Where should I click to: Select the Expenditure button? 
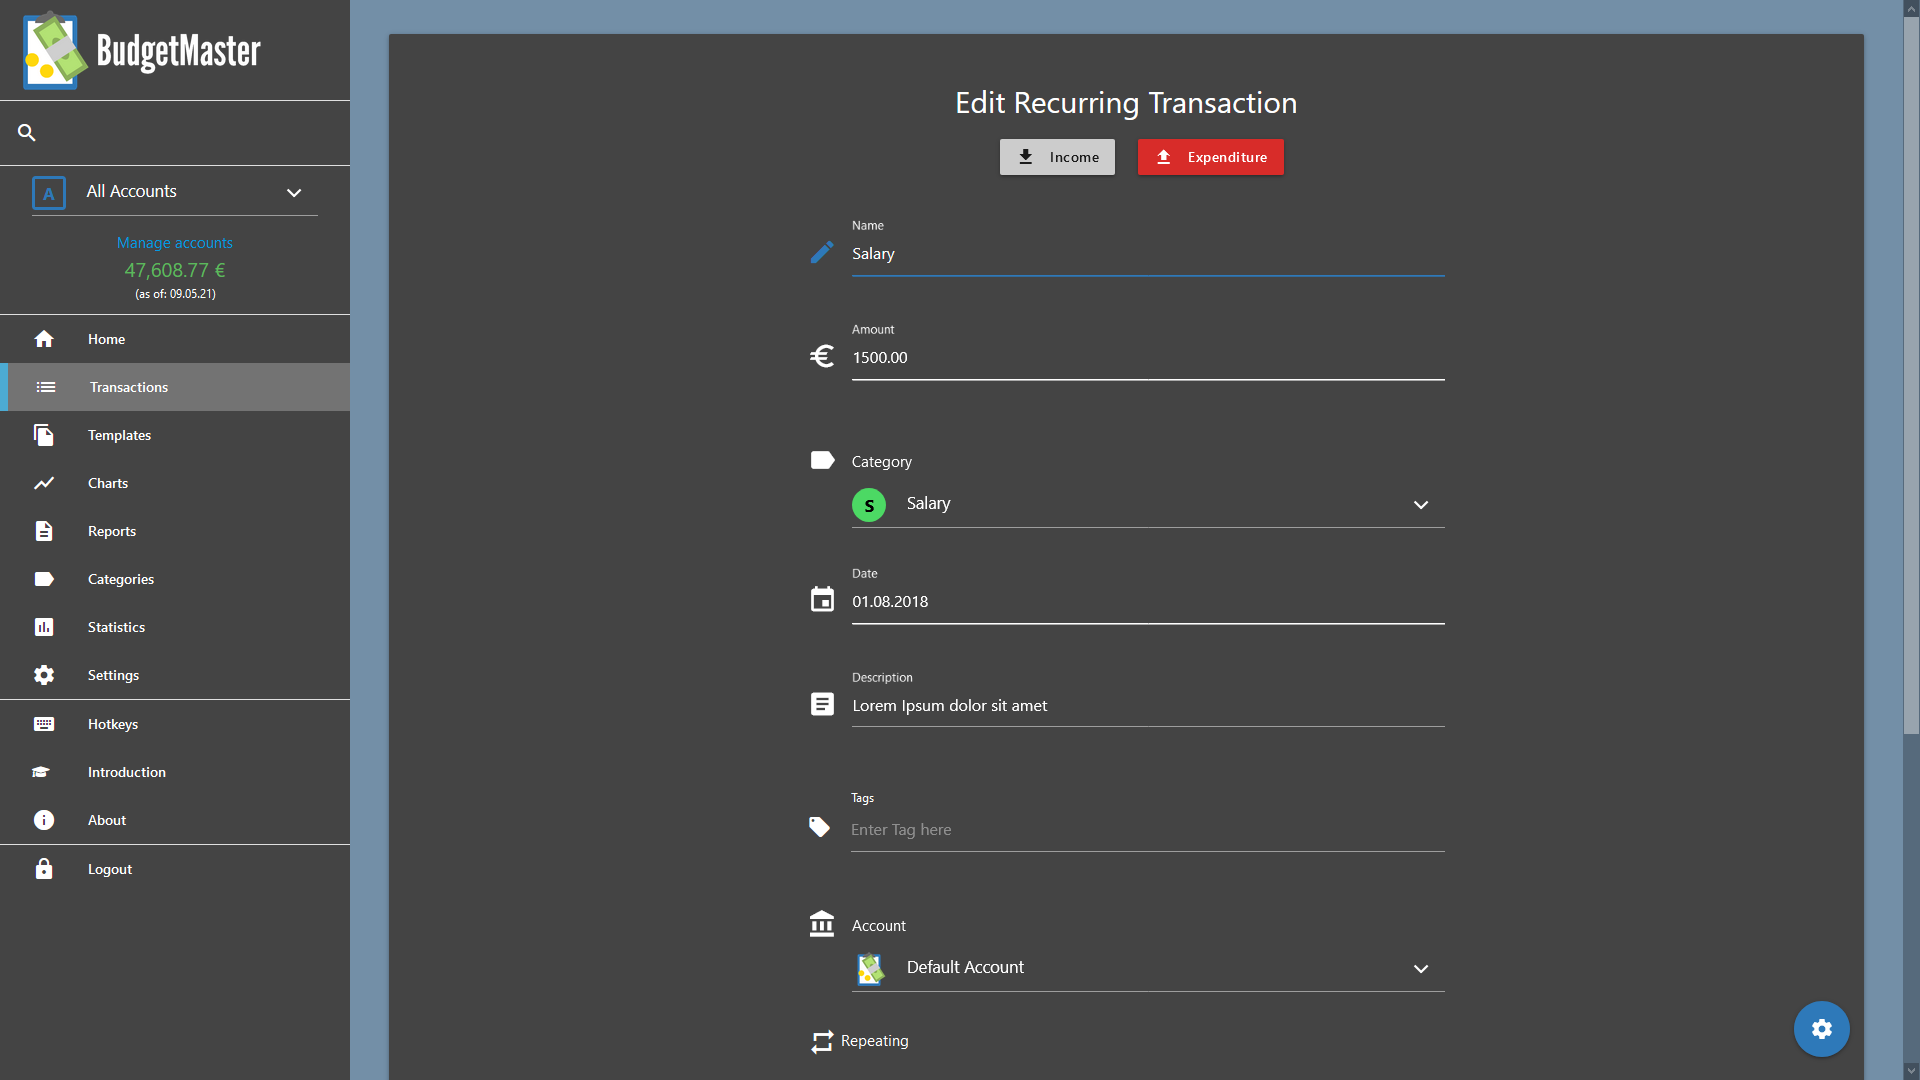pyautogui.click(x=1210, y=157)
